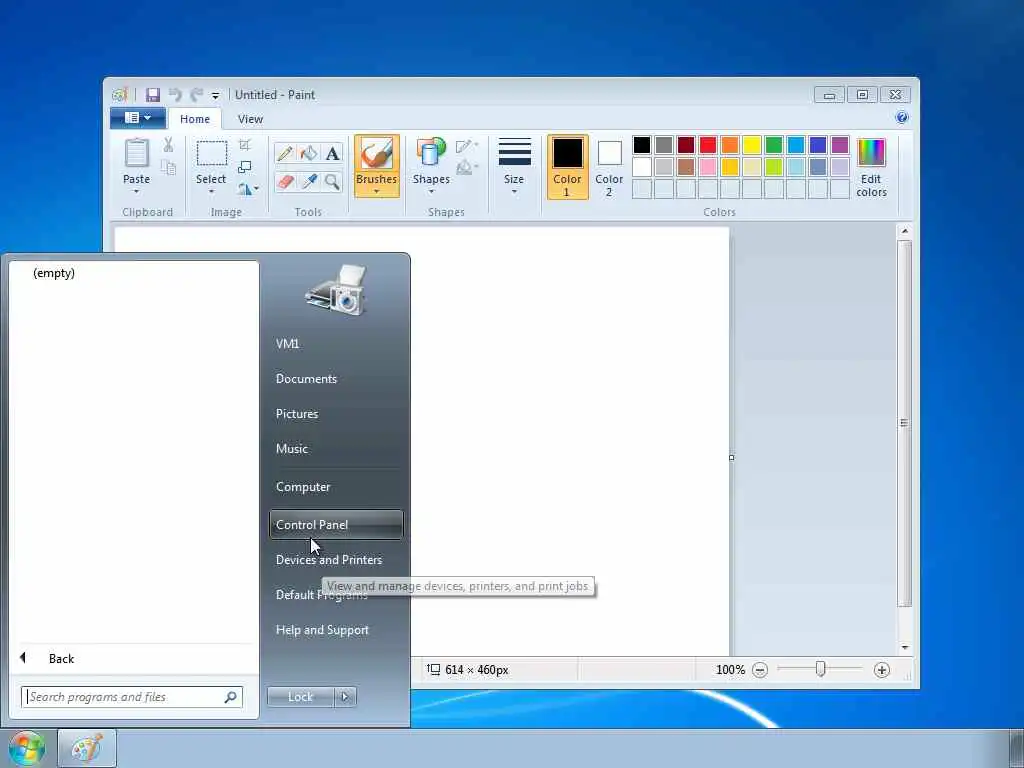The width and height of the screenshot is (1024, 768).
Task: Pick the pink color swatch in second row
Action: click(x=708, y=167)
